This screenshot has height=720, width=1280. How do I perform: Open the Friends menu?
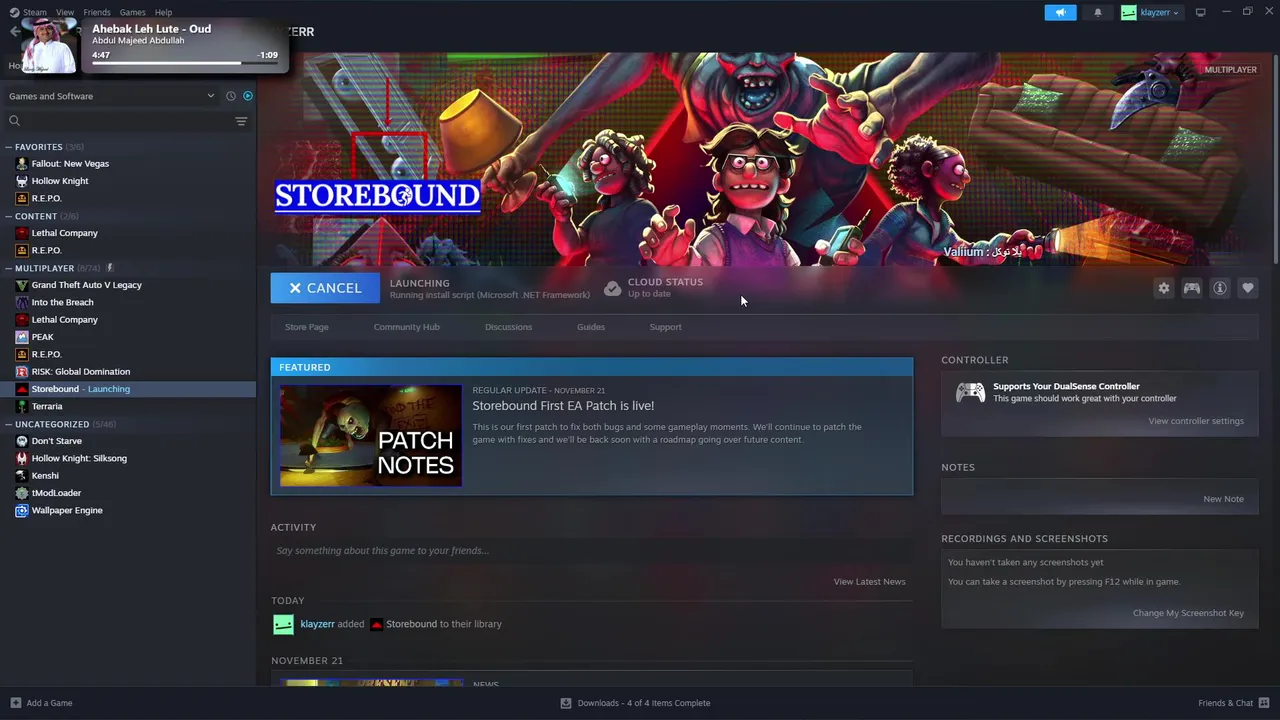tap(97, 12)
